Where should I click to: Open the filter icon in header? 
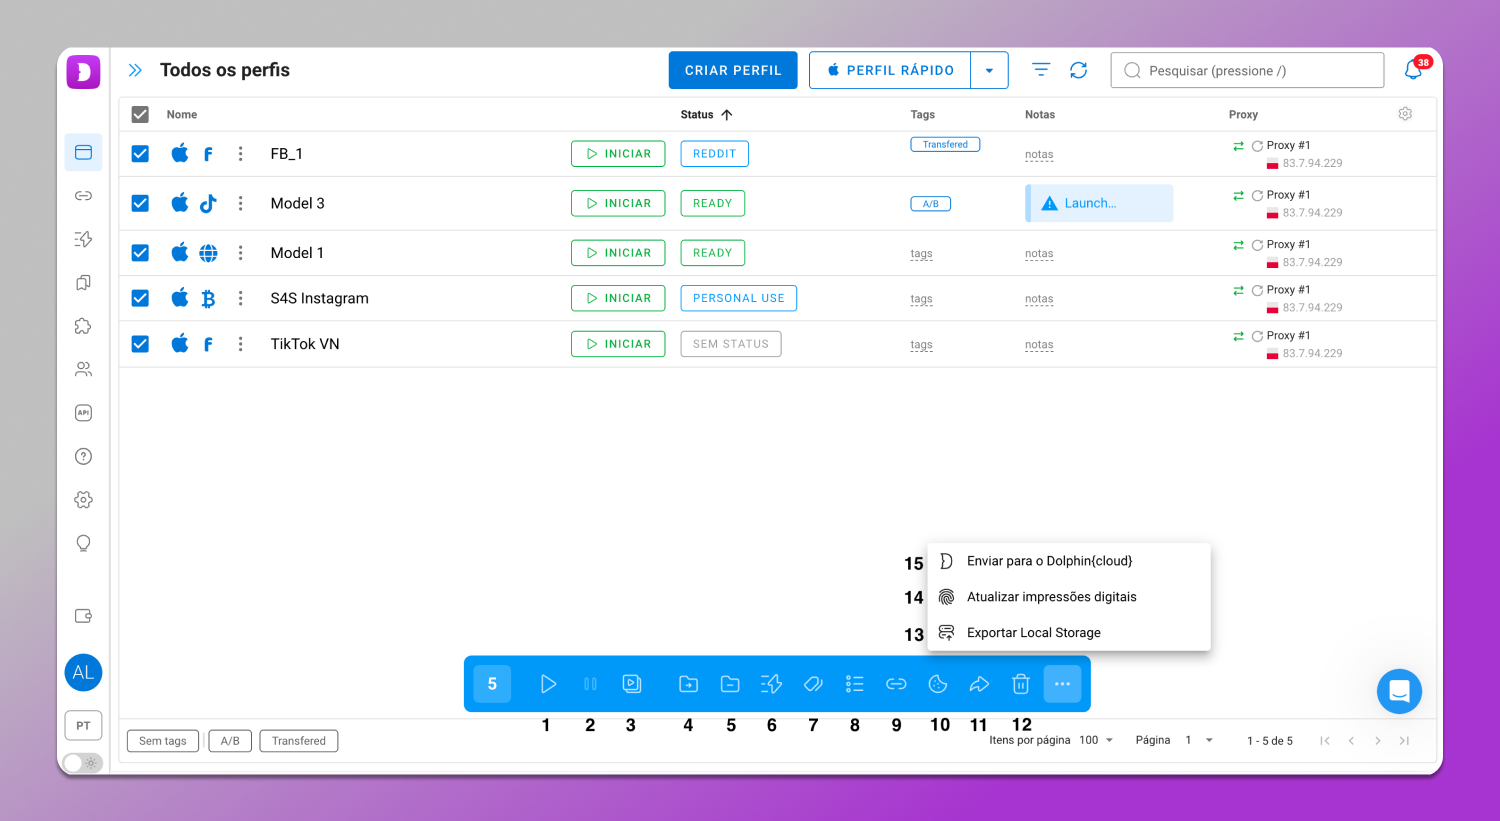point(1041,70)
